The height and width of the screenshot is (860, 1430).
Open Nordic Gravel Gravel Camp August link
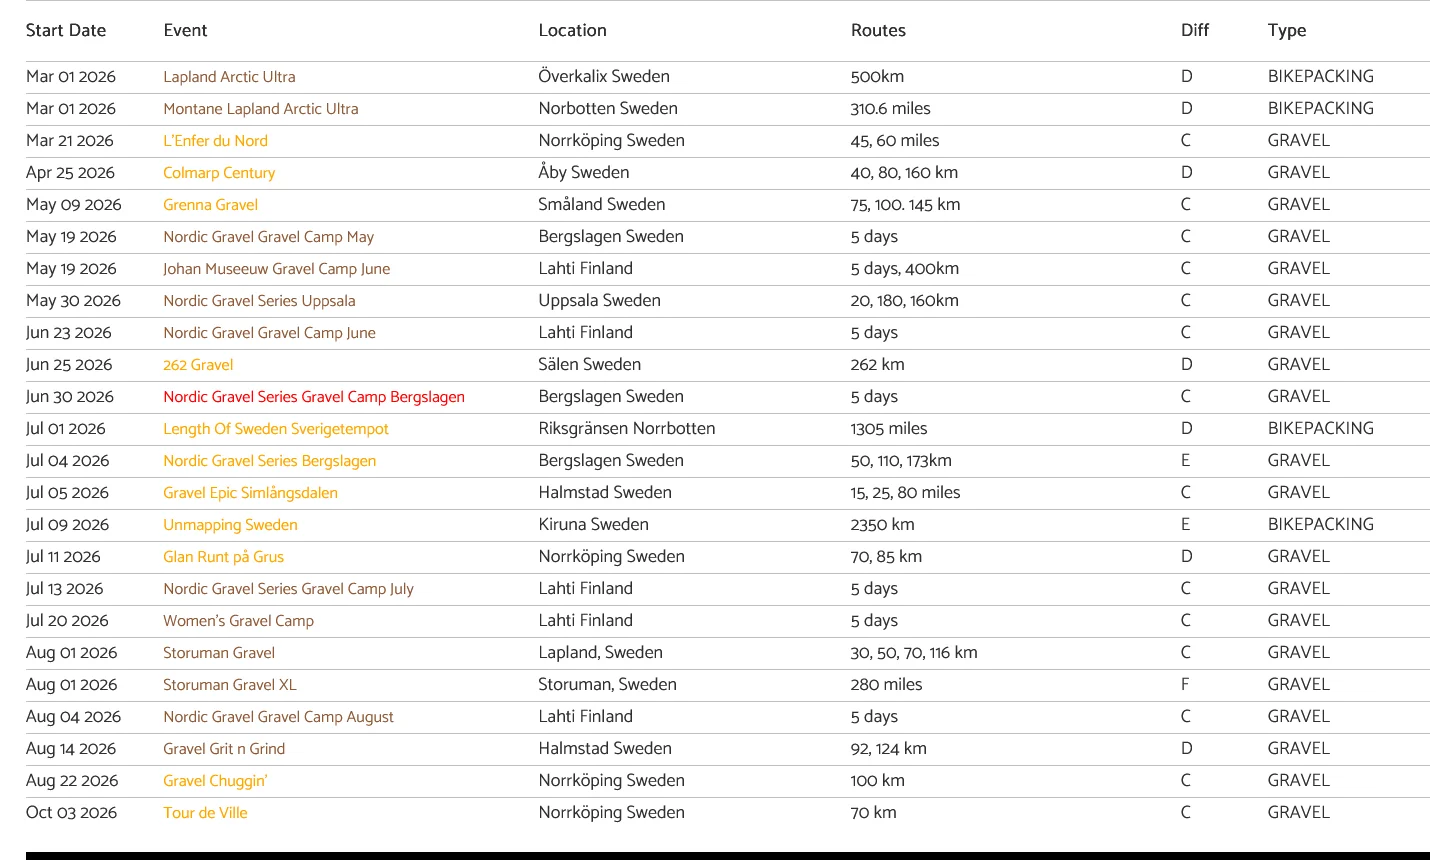(278, 717)
